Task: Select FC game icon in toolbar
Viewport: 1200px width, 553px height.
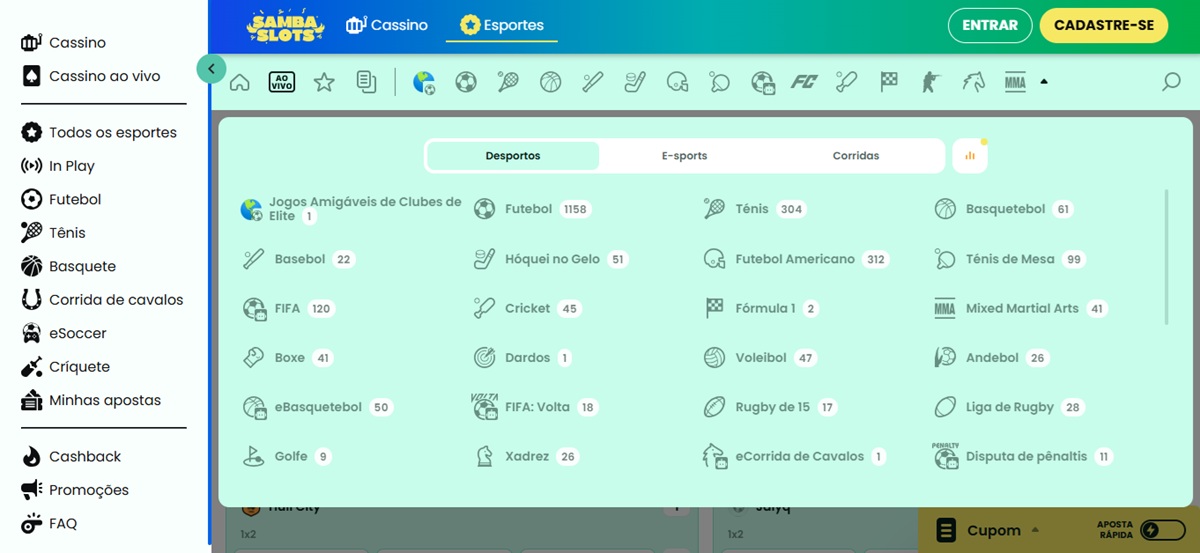Action: pyautogui.click(x=804, y=82)
